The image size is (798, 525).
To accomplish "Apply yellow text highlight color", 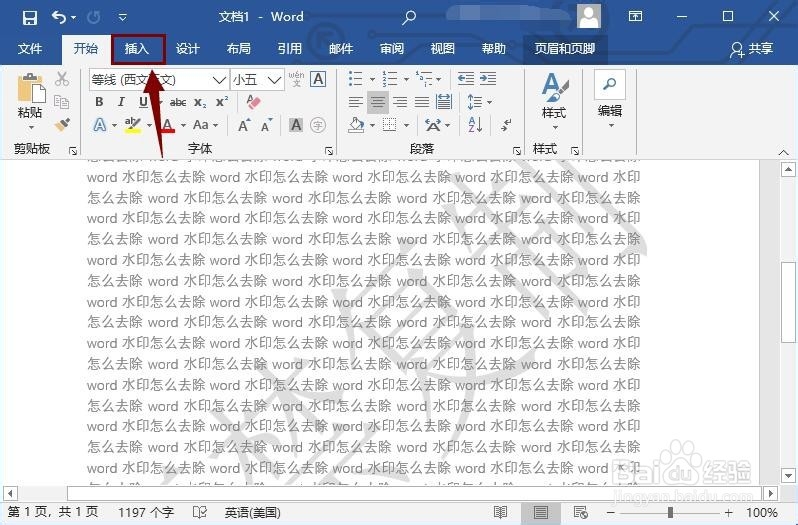I will [132, 125].
